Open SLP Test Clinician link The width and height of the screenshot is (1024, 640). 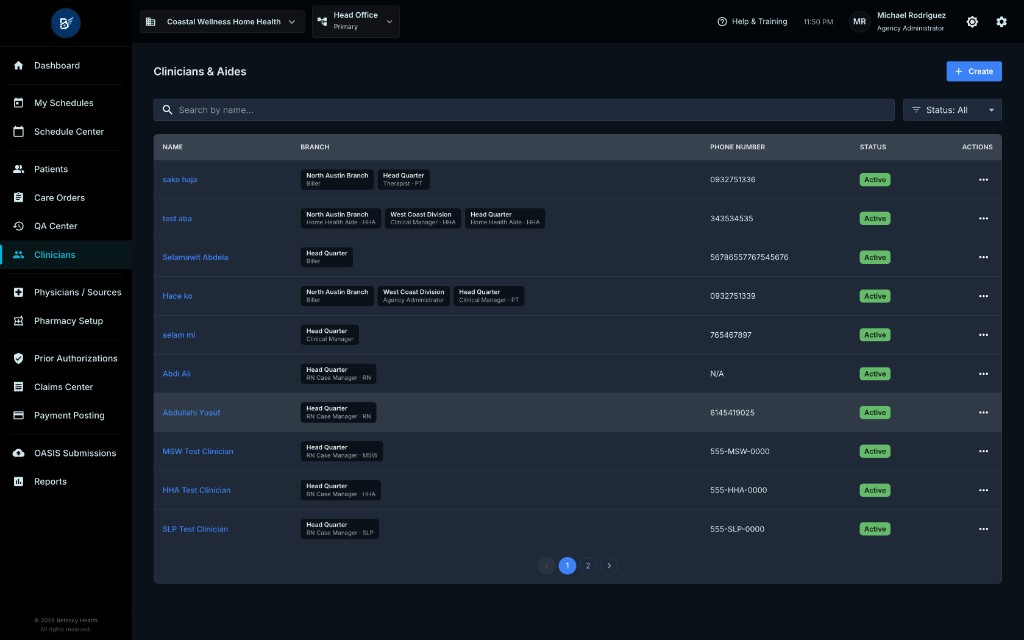click(195, 529)
